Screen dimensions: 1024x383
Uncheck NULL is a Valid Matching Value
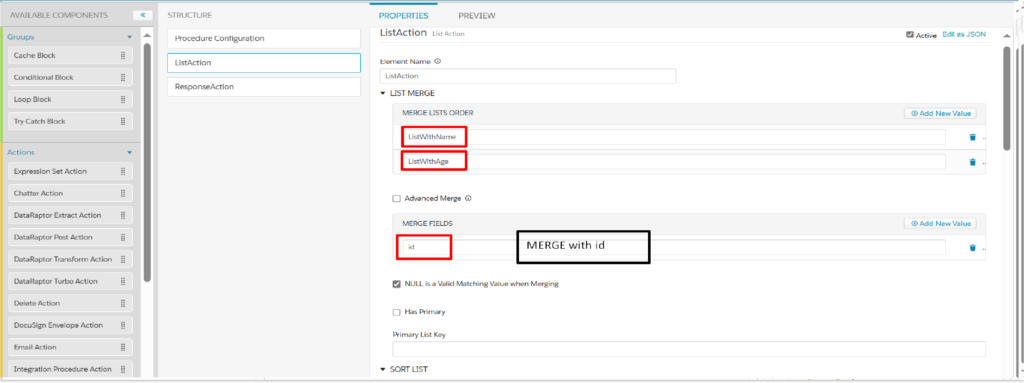396,284
